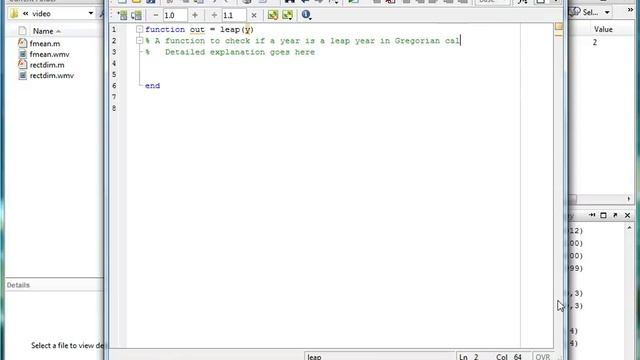This screenshot has width=640, height=360.
Task: Click the leap function name in status bar
Action: [x=314, y=357]
